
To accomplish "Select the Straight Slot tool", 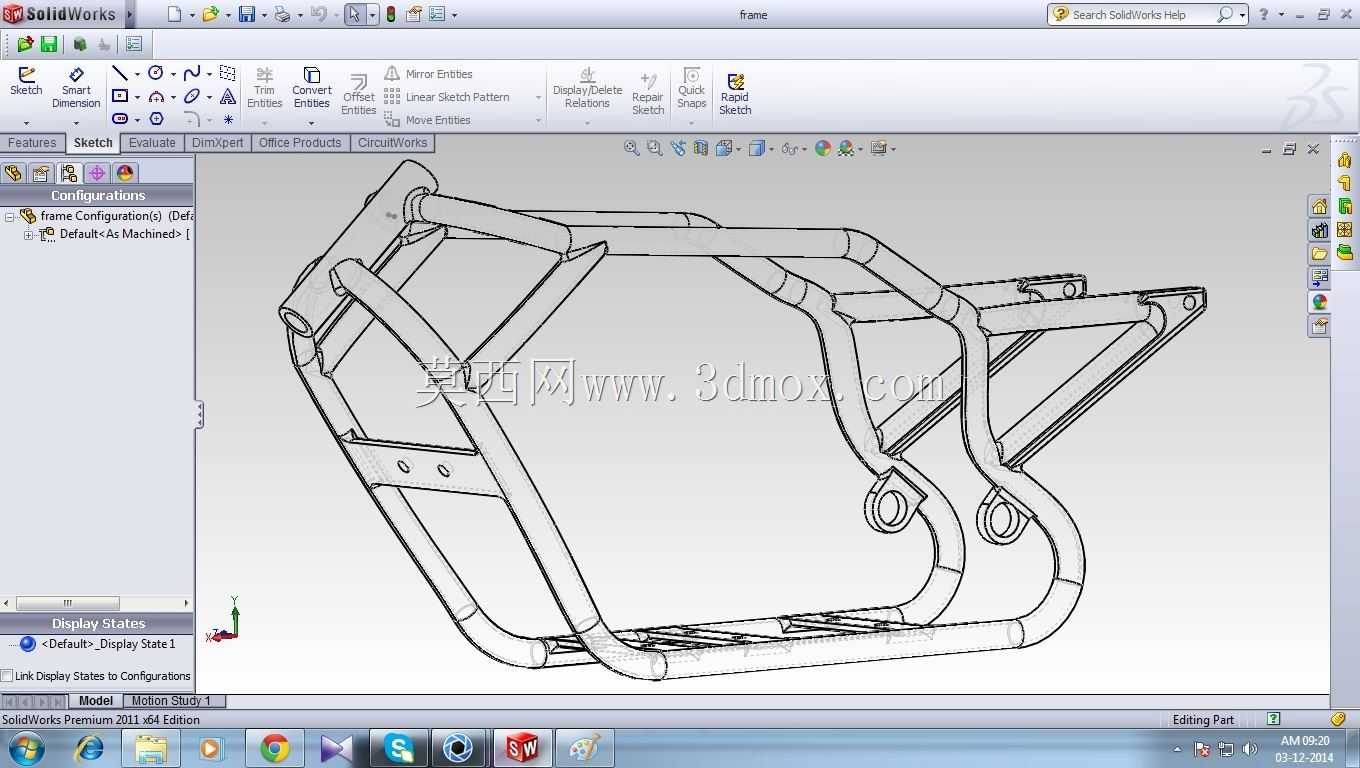I will tap(120, 118).
